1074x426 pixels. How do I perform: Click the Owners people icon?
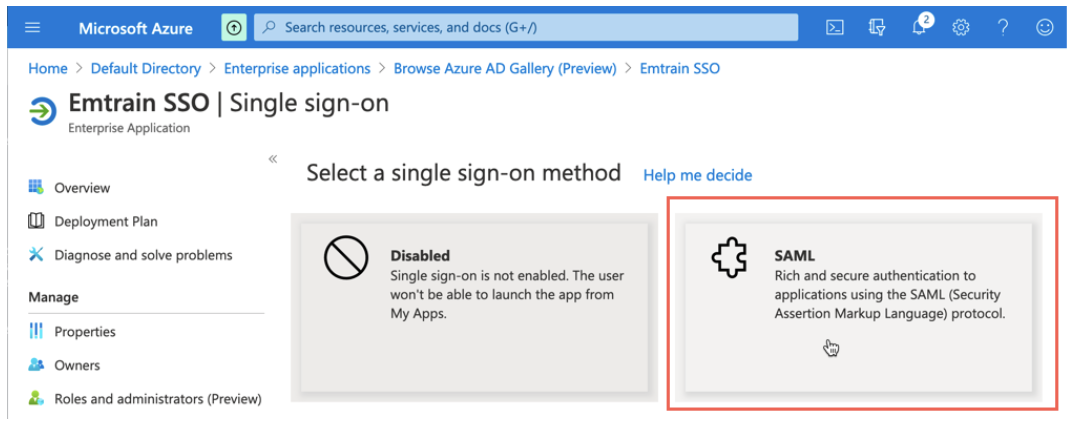(36, 364)
